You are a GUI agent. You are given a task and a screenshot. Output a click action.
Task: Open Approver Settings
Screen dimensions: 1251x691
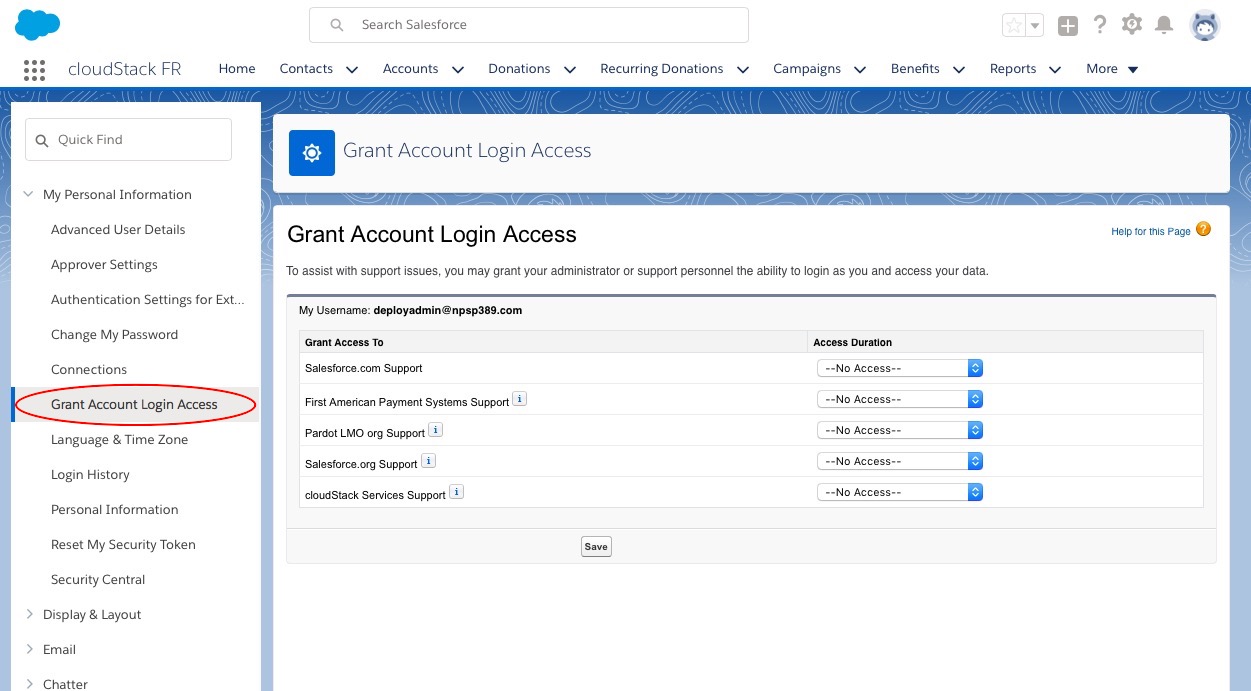point(104,265)
